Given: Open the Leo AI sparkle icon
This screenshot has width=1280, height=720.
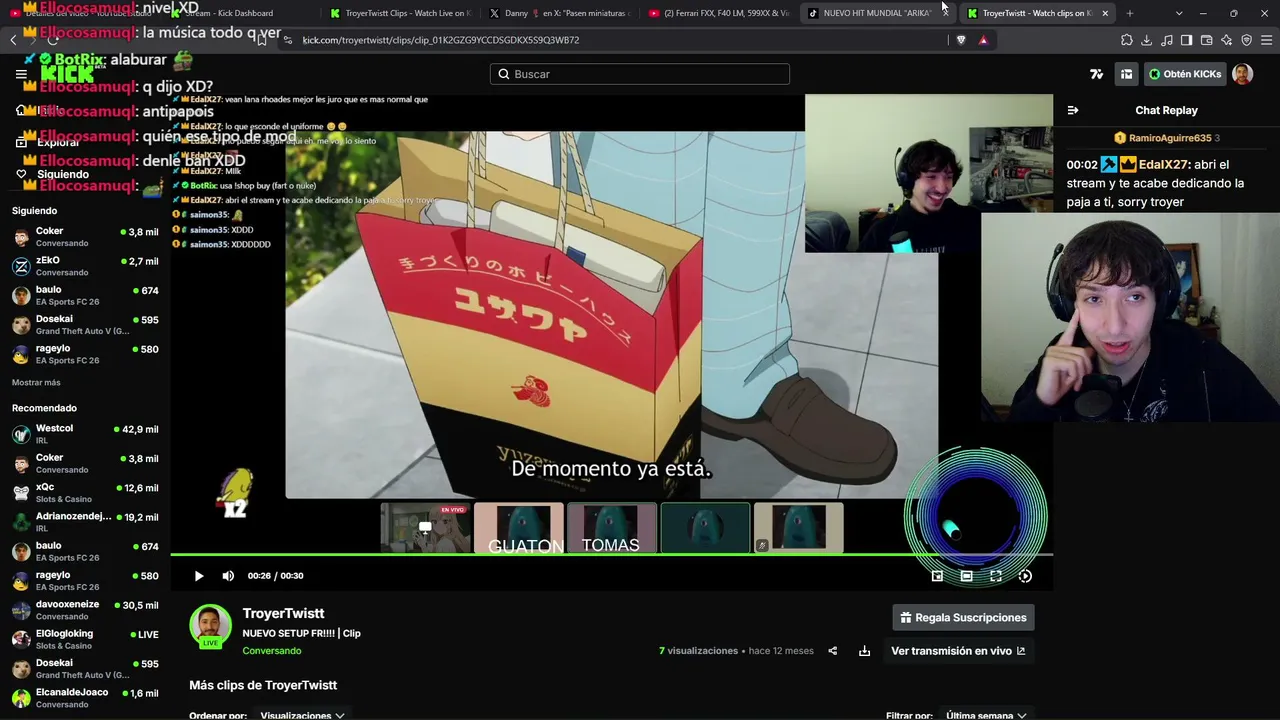Looking at the screenshot, I should (x=1226, y=40).
